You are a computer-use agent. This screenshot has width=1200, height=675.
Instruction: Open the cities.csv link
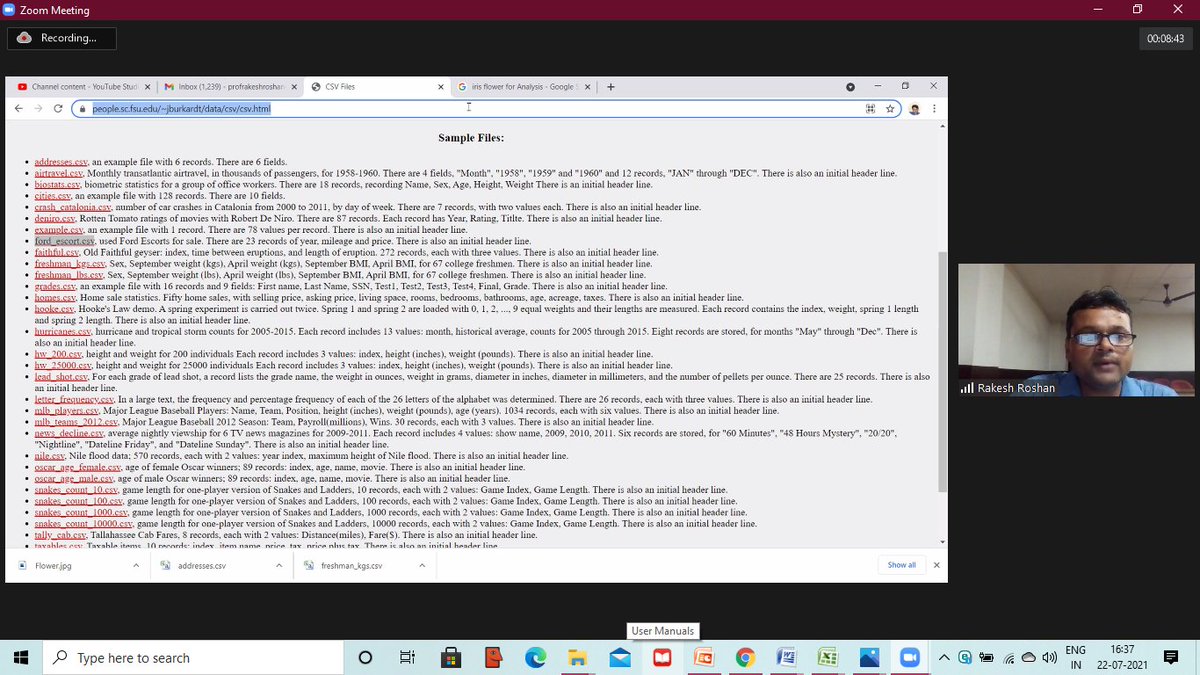pos(52,196)
